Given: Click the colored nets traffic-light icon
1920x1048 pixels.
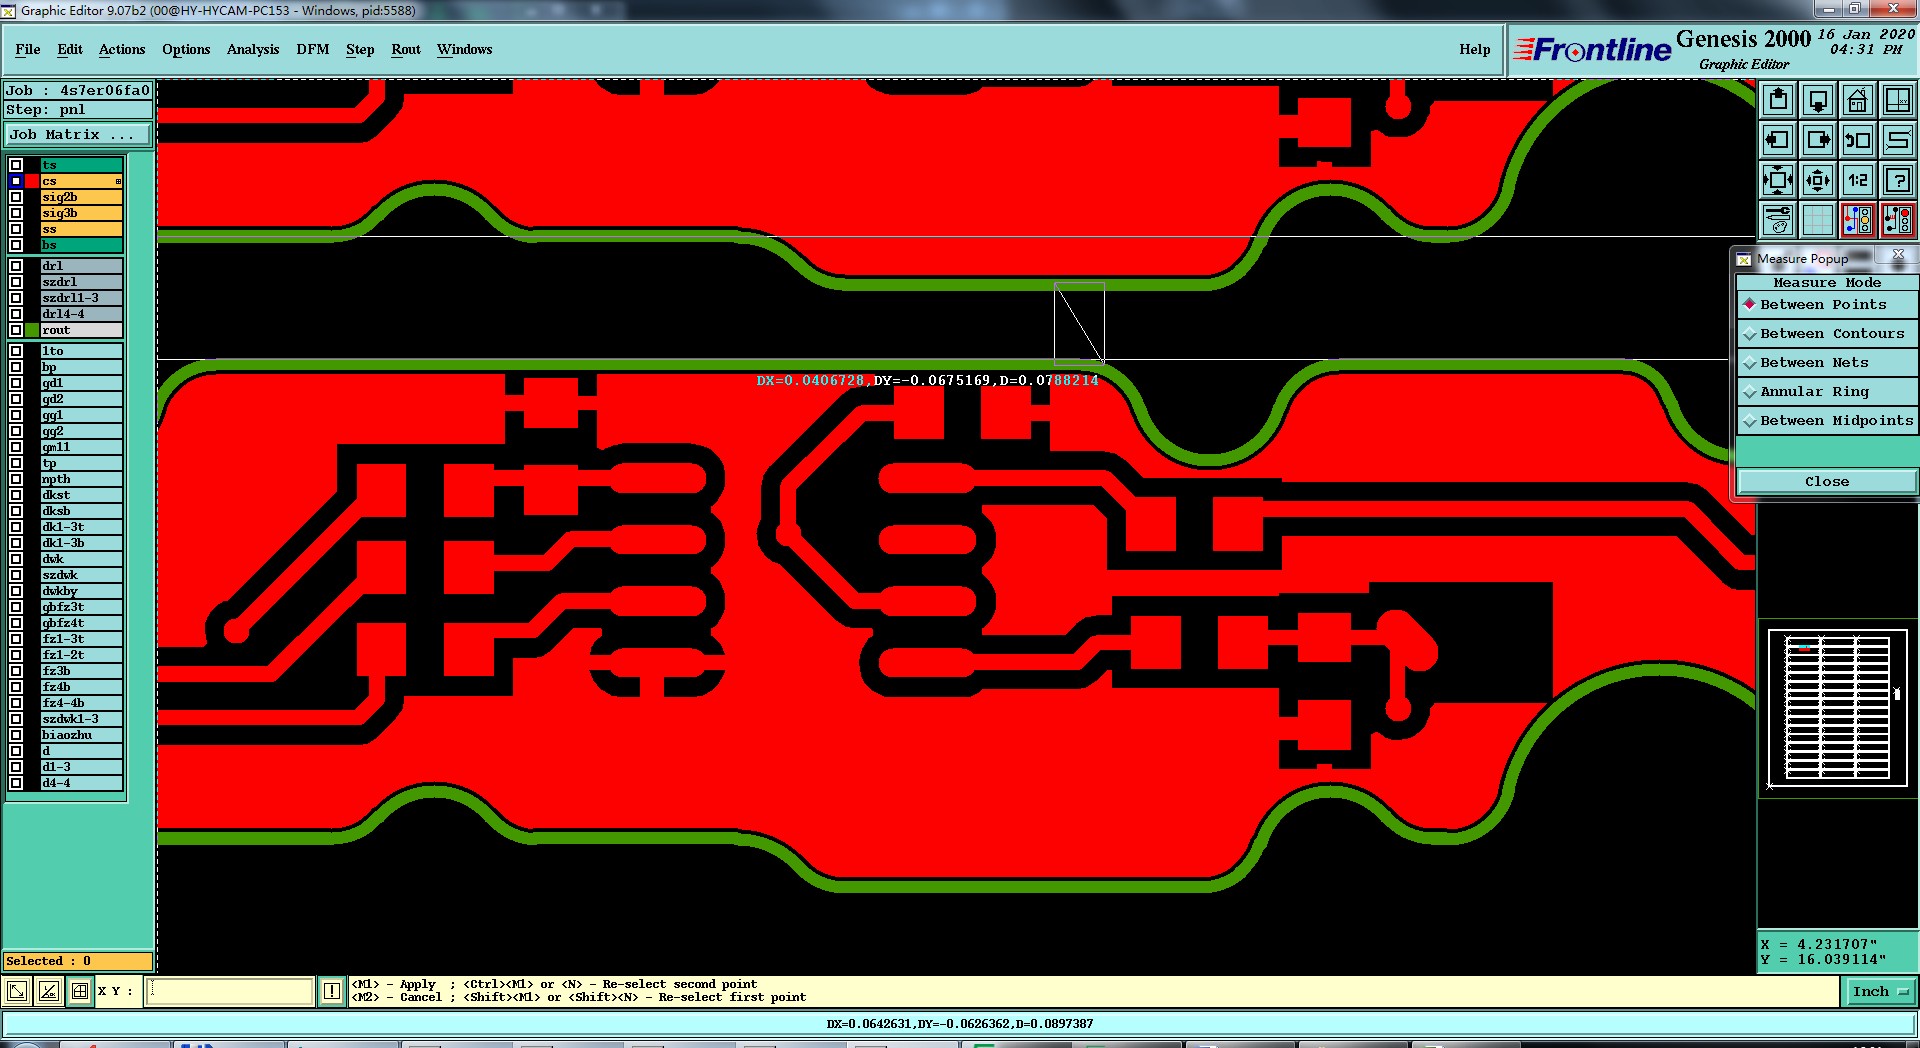Looking at the screenshot, I should [1858, 220].
